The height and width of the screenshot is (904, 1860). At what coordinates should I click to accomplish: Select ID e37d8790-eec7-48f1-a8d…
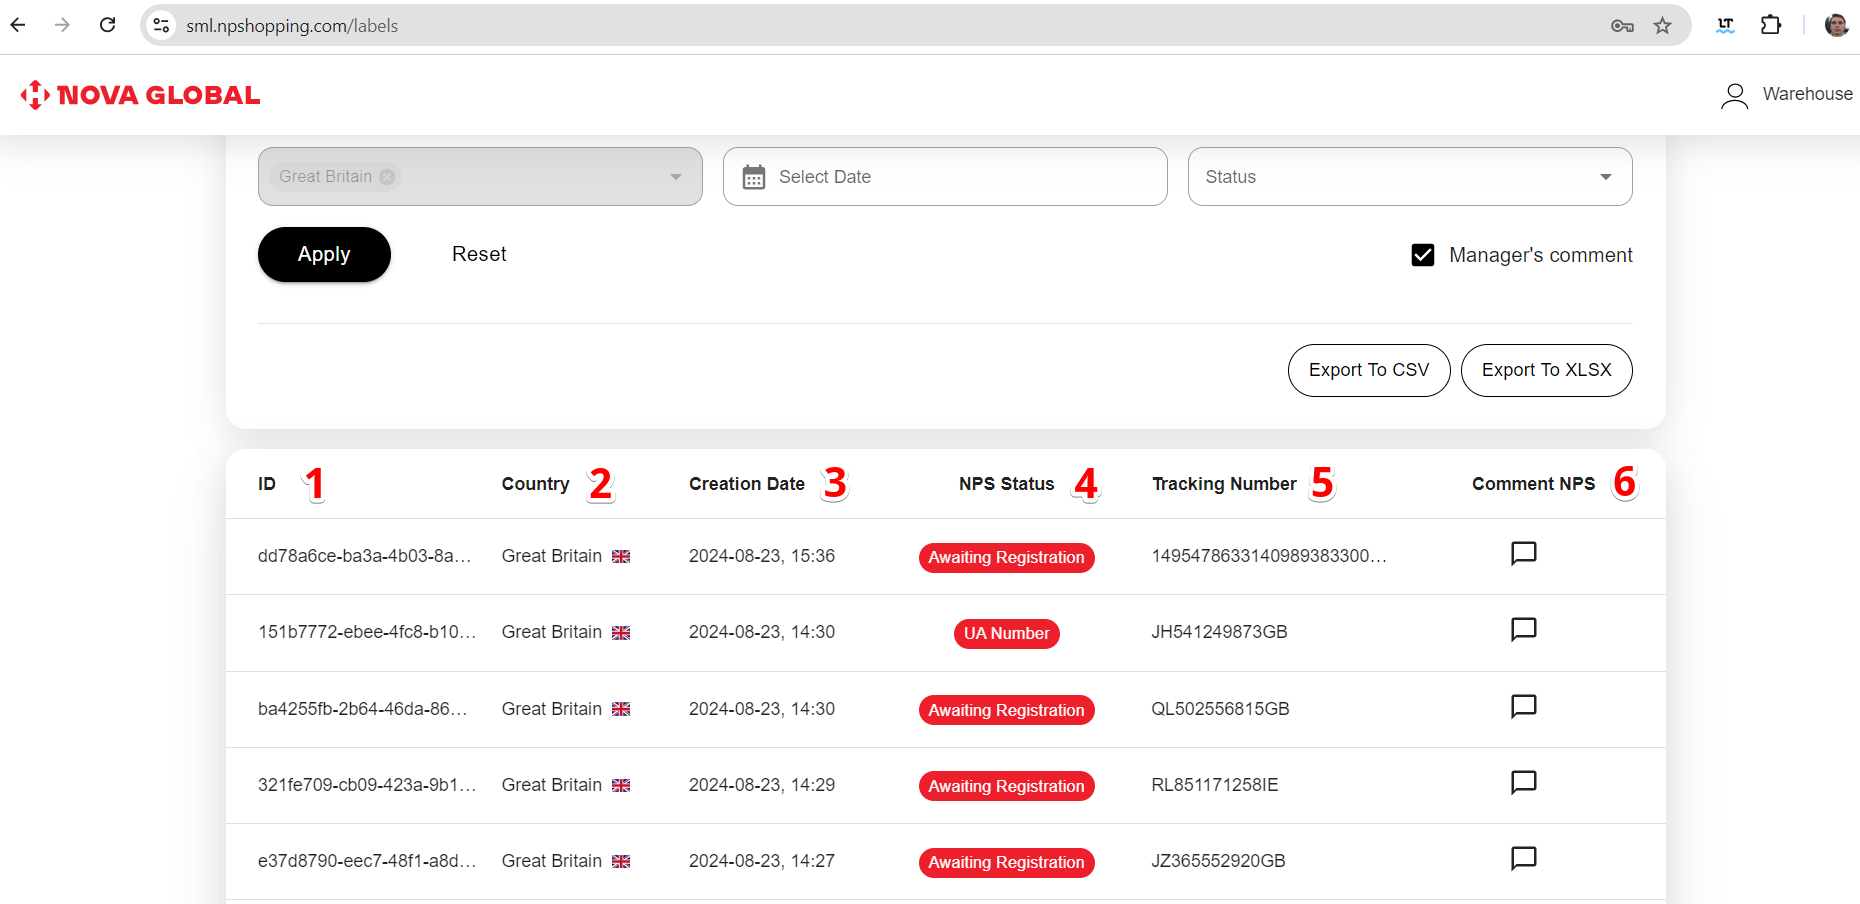coord(367,861)
